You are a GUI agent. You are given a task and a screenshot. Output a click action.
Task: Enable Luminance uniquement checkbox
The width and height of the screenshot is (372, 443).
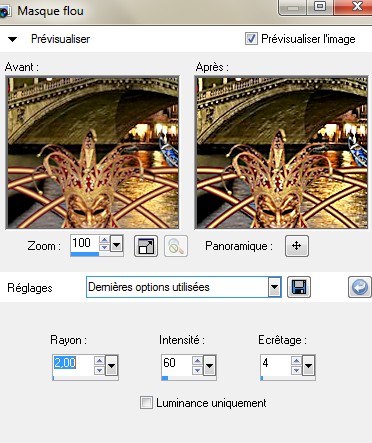tap(146, 402)
